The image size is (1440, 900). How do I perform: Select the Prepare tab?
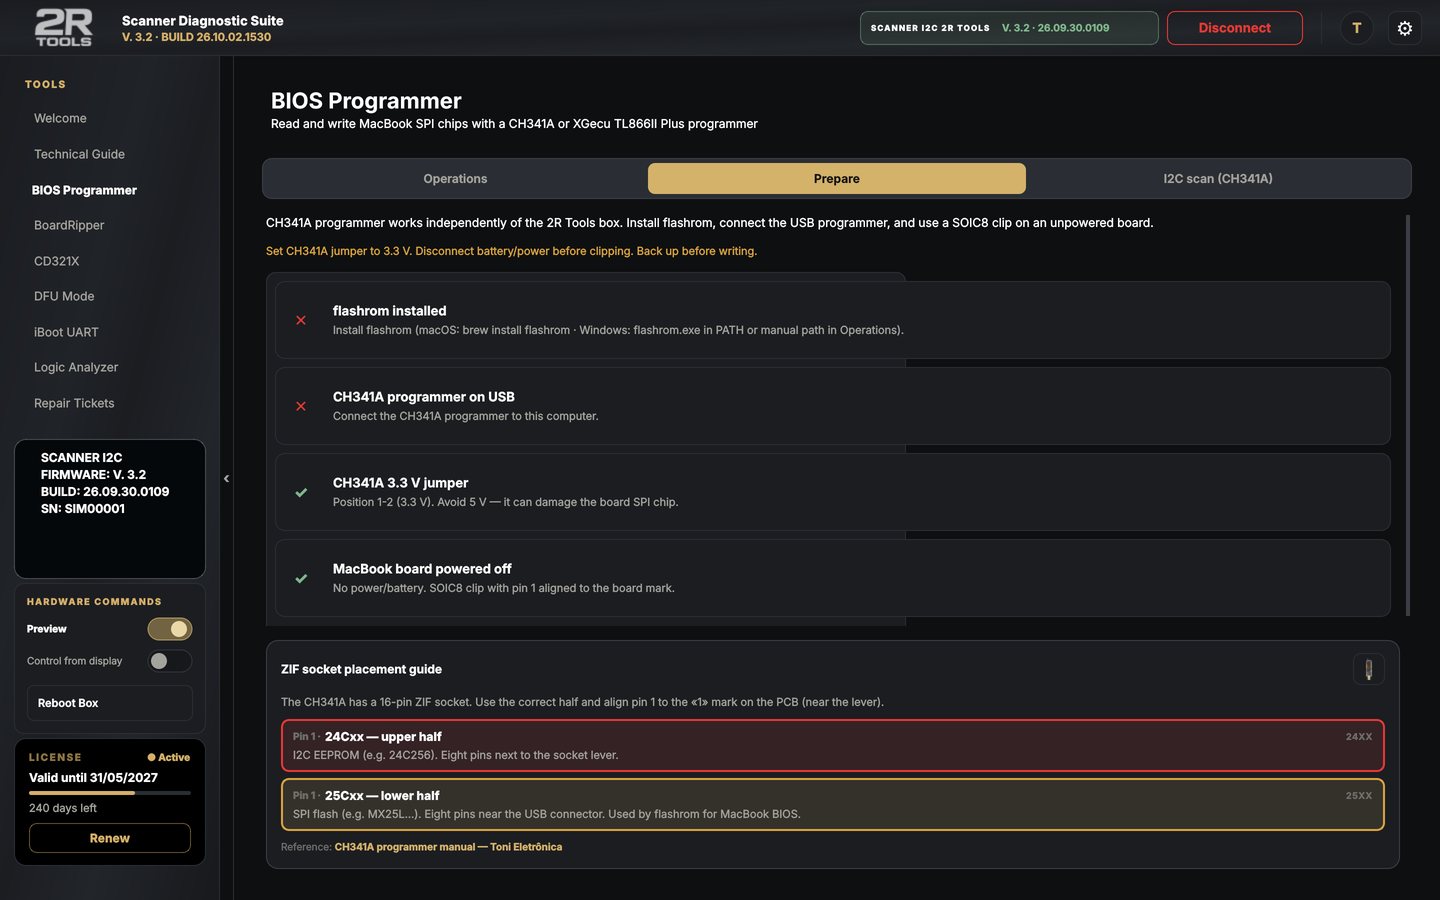[837, 179]
